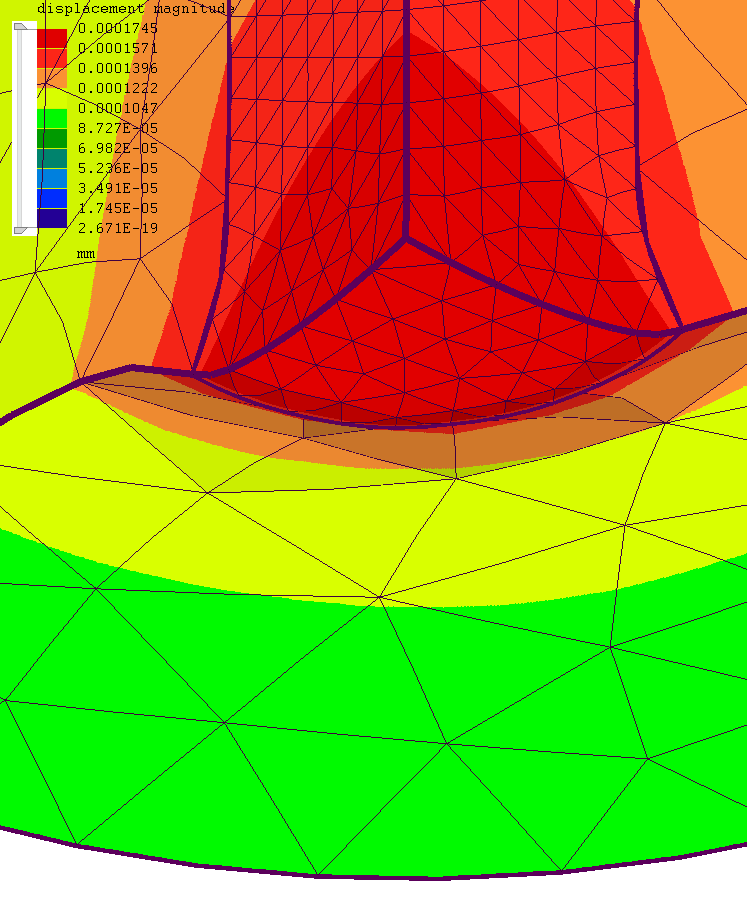The width and height of the screenshot is (747, 904).
Task: Click the minimum value 2.671E-19
Action: pyautogui.click(x=118, y=228)
